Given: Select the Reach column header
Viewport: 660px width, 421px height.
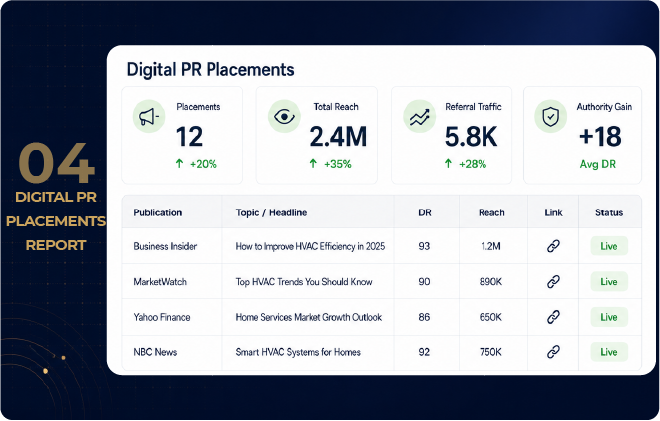Looking at the screenshot, I should click(491, 212).
